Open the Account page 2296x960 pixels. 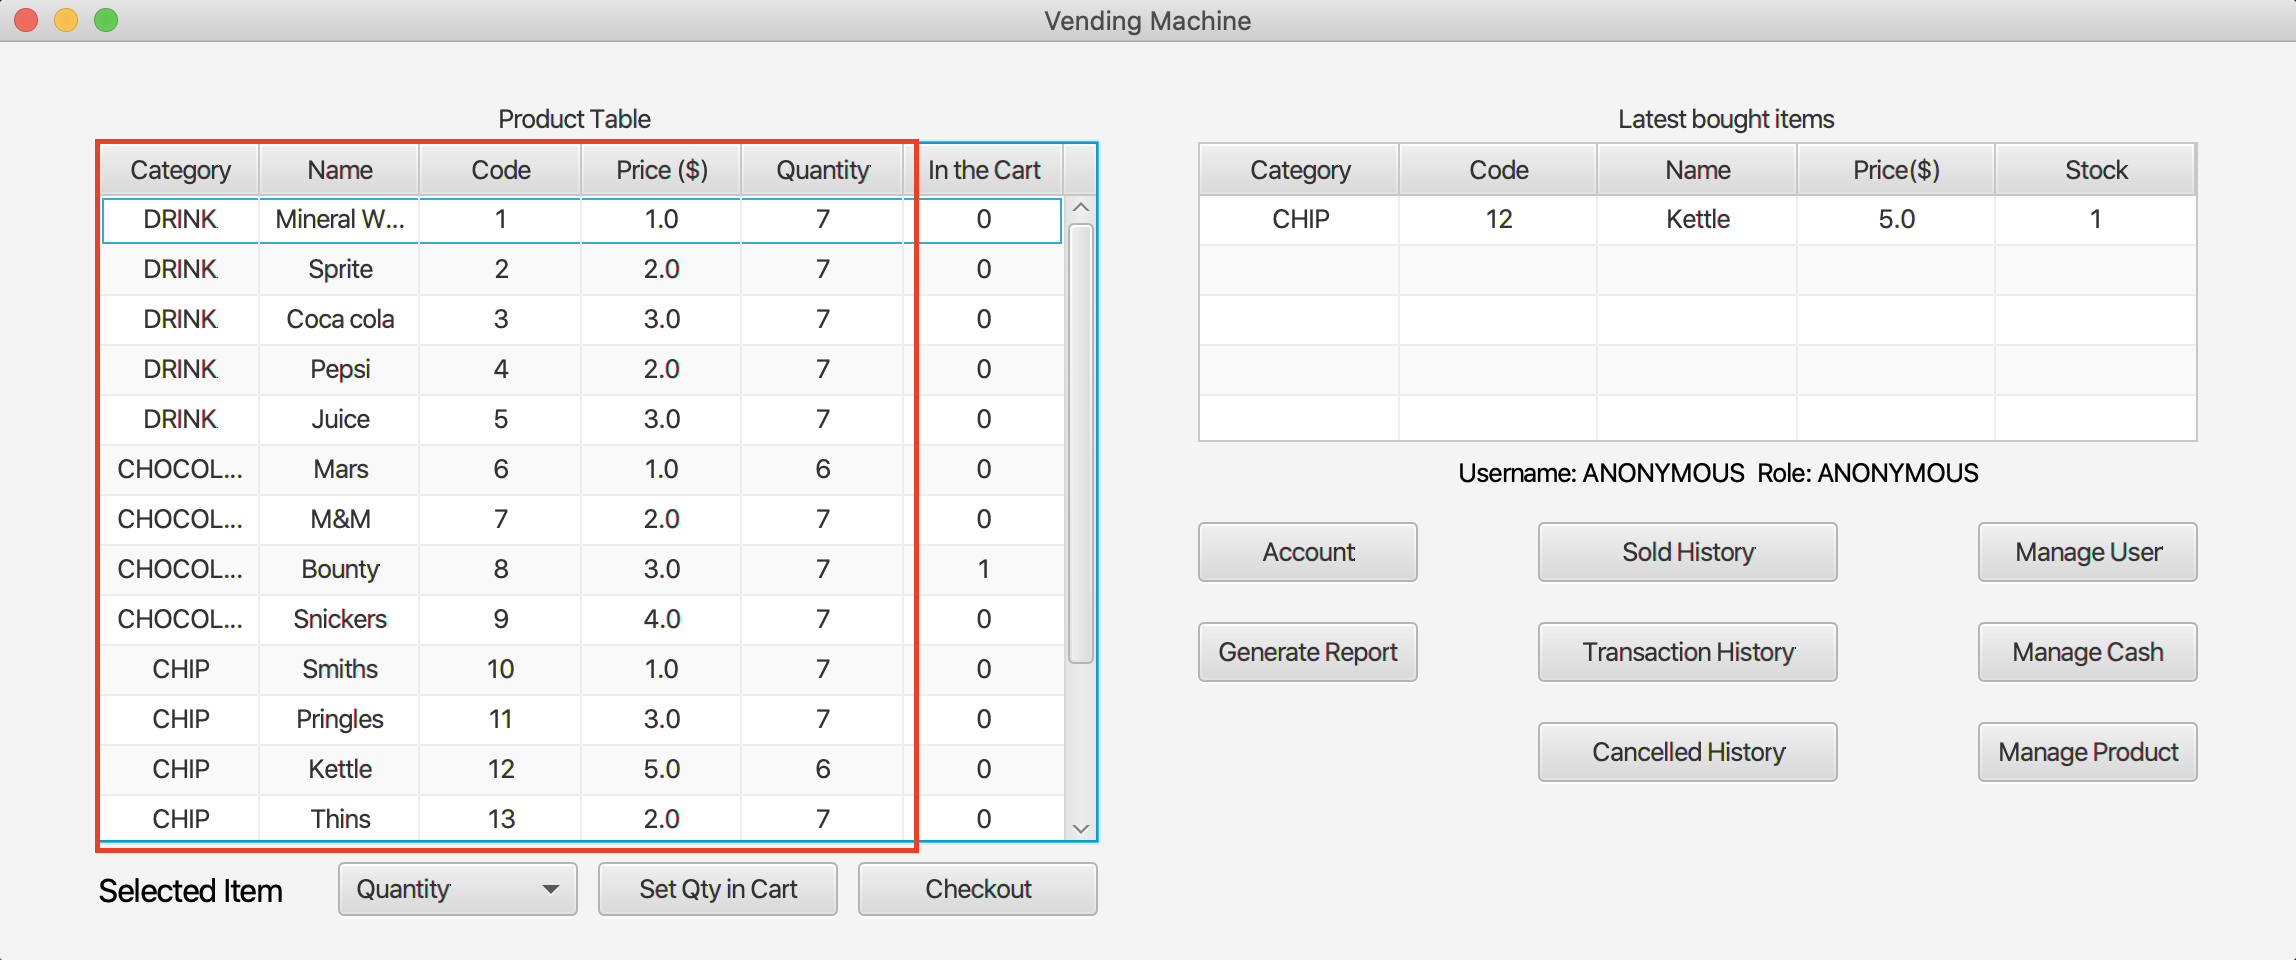pos(1307,552)
